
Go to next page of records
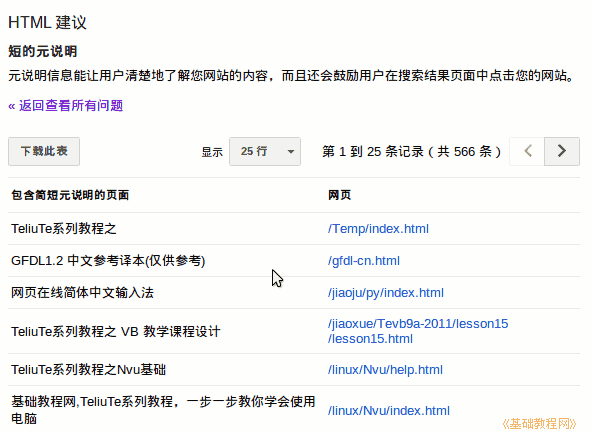click(x=562, y=151)
